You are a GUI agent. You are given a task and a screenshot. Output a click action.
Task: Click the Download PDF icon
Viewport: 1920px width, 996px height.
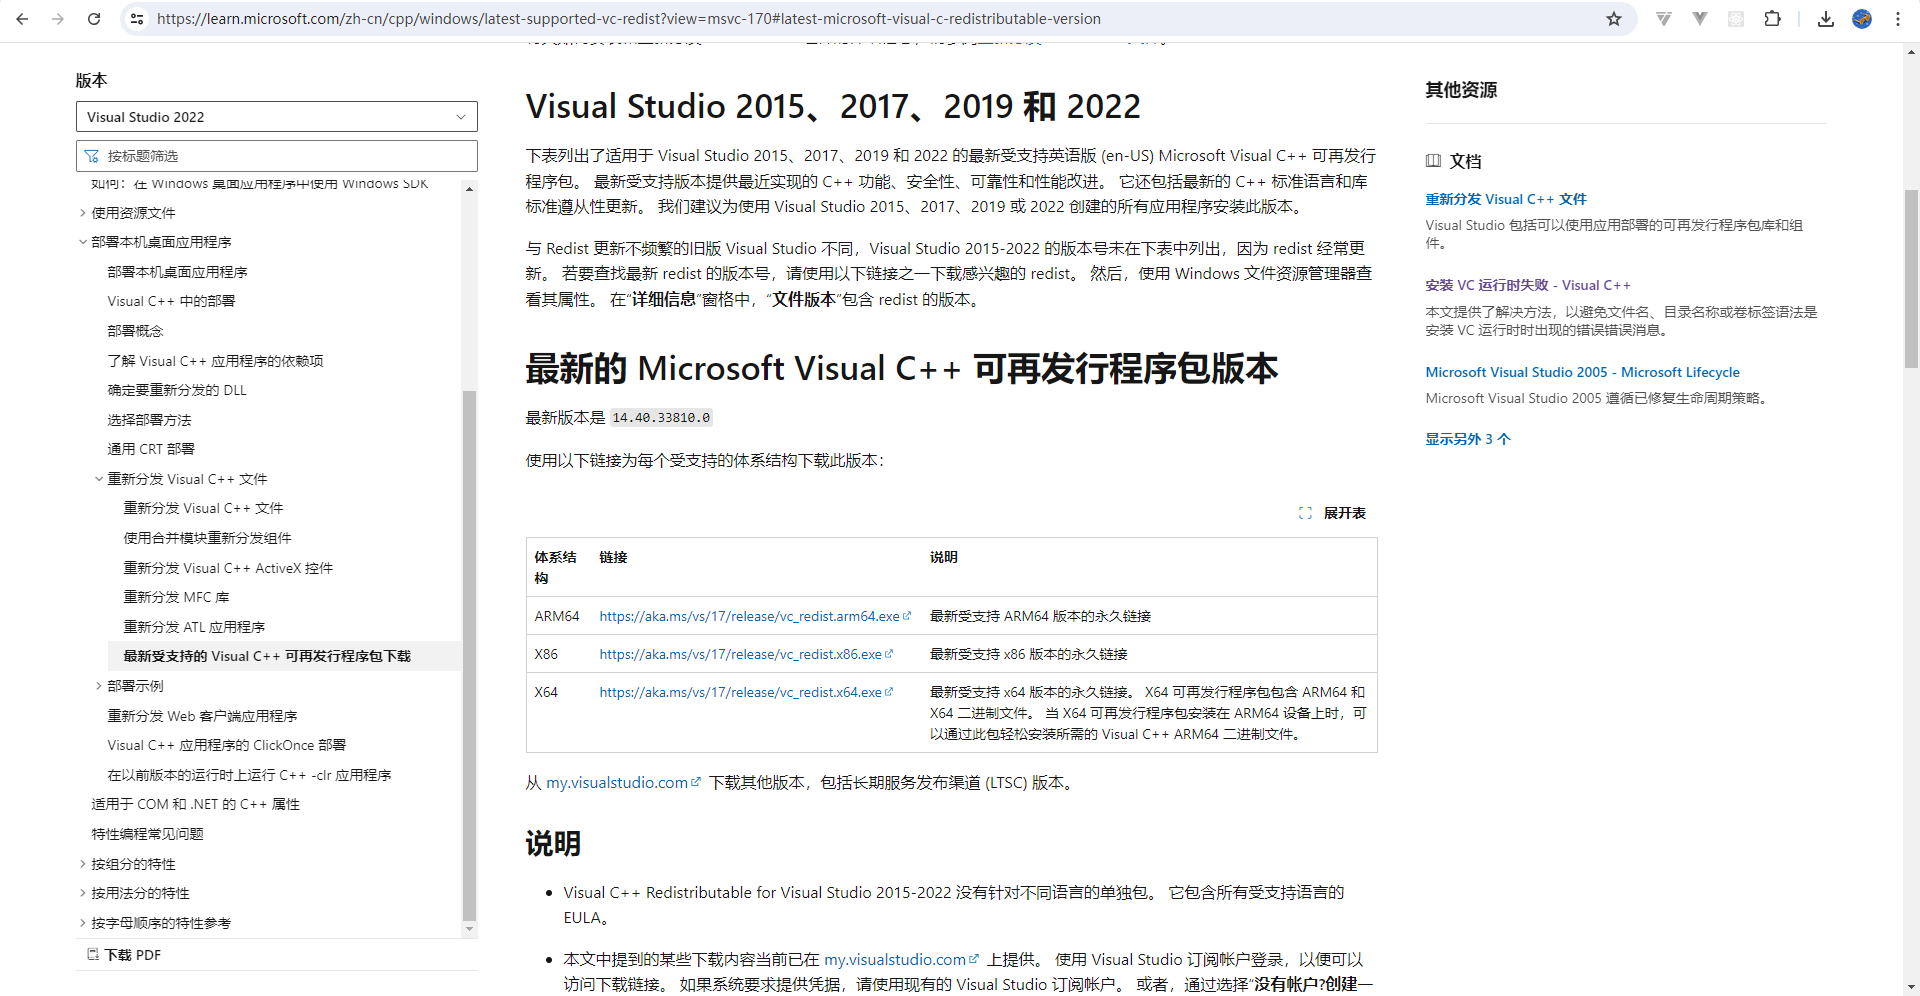pyautogui.click(x=93, y=955)
